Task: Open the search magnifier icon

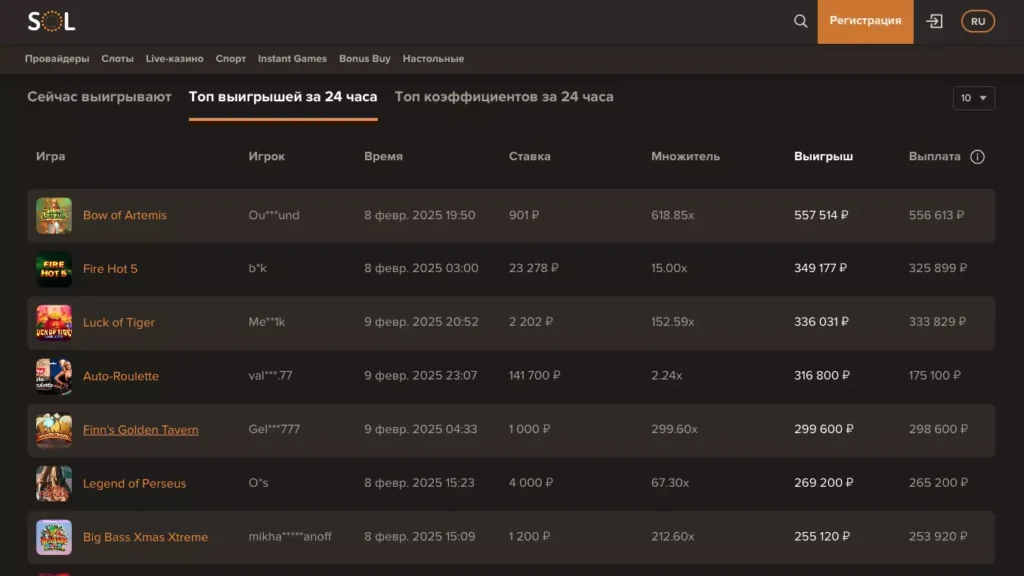Action: [x=800, y=21]
